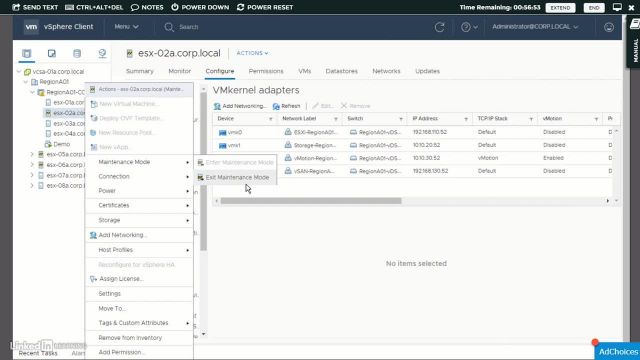Open the vSphere Client Menu dropdown
The image size is (640, 360).
[126, 27]
